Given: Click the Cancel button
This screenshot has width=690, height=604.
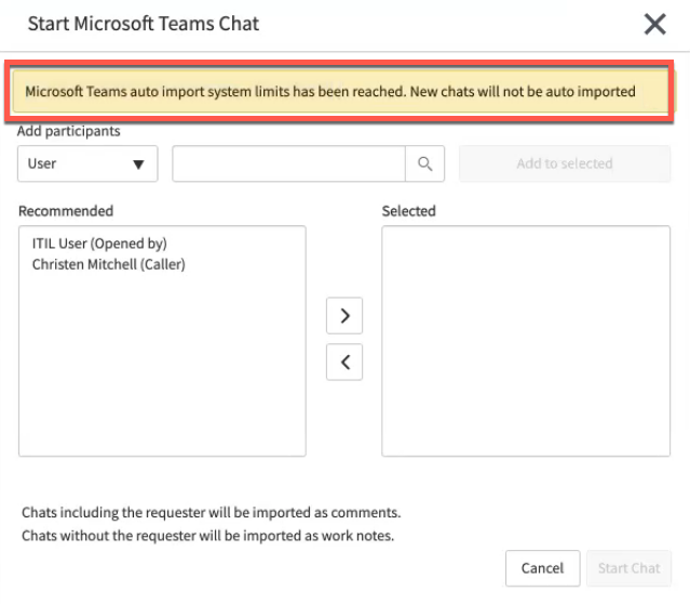Looking at the screenshot, I should [543, 568].
